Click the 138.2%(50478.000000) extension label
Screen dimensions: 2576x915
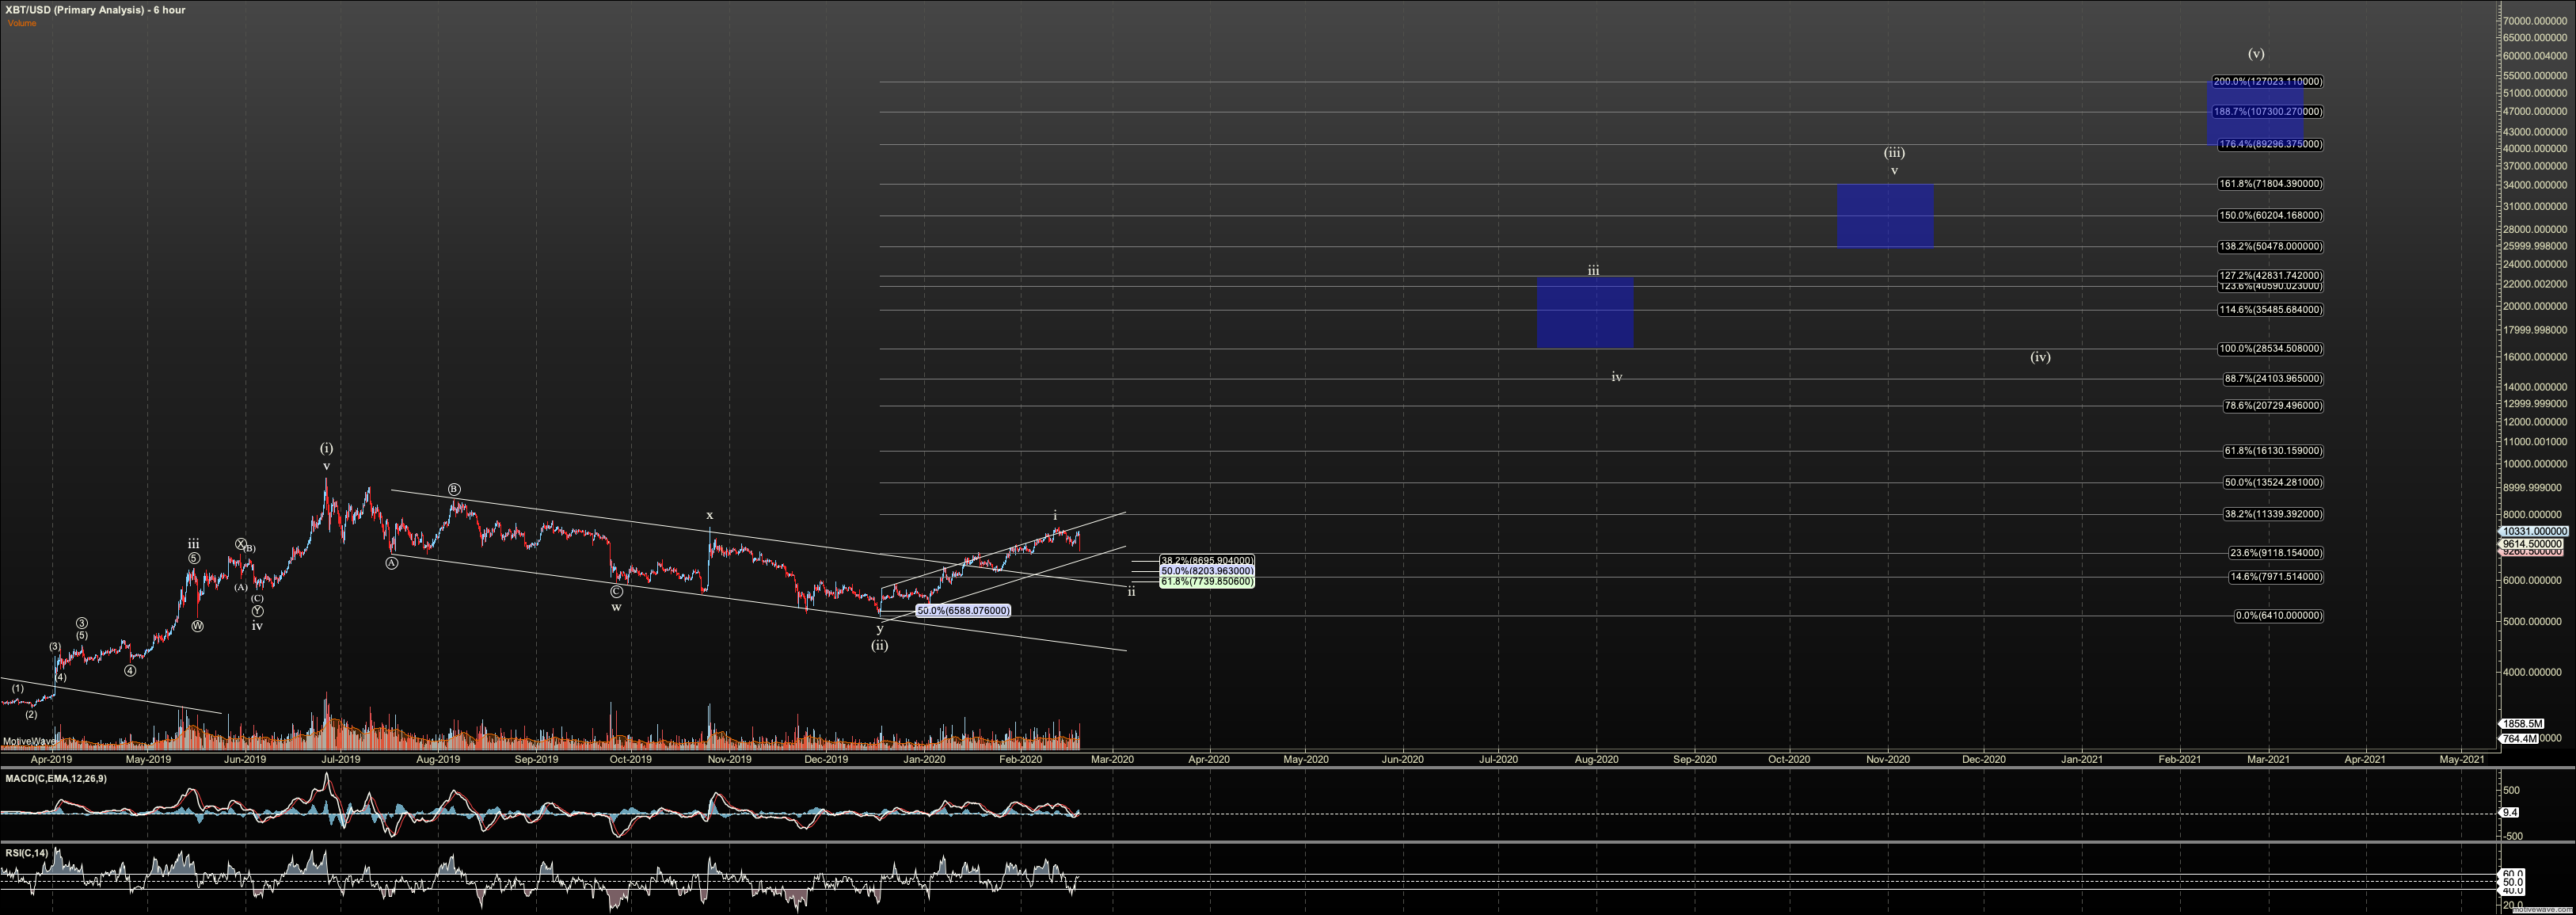[x=2270, y=247]
